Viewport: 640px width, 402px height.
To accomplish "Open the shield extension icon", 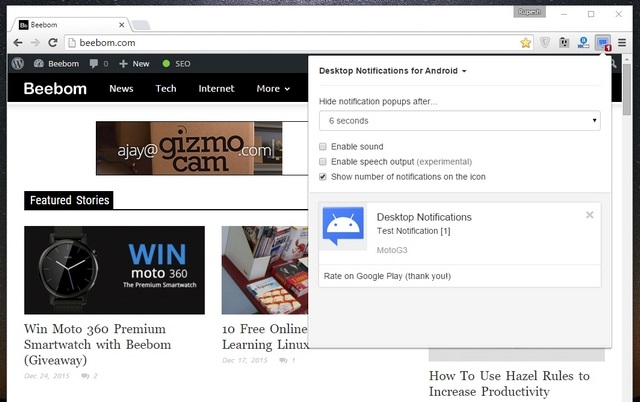I will click(x=545, y=42).
